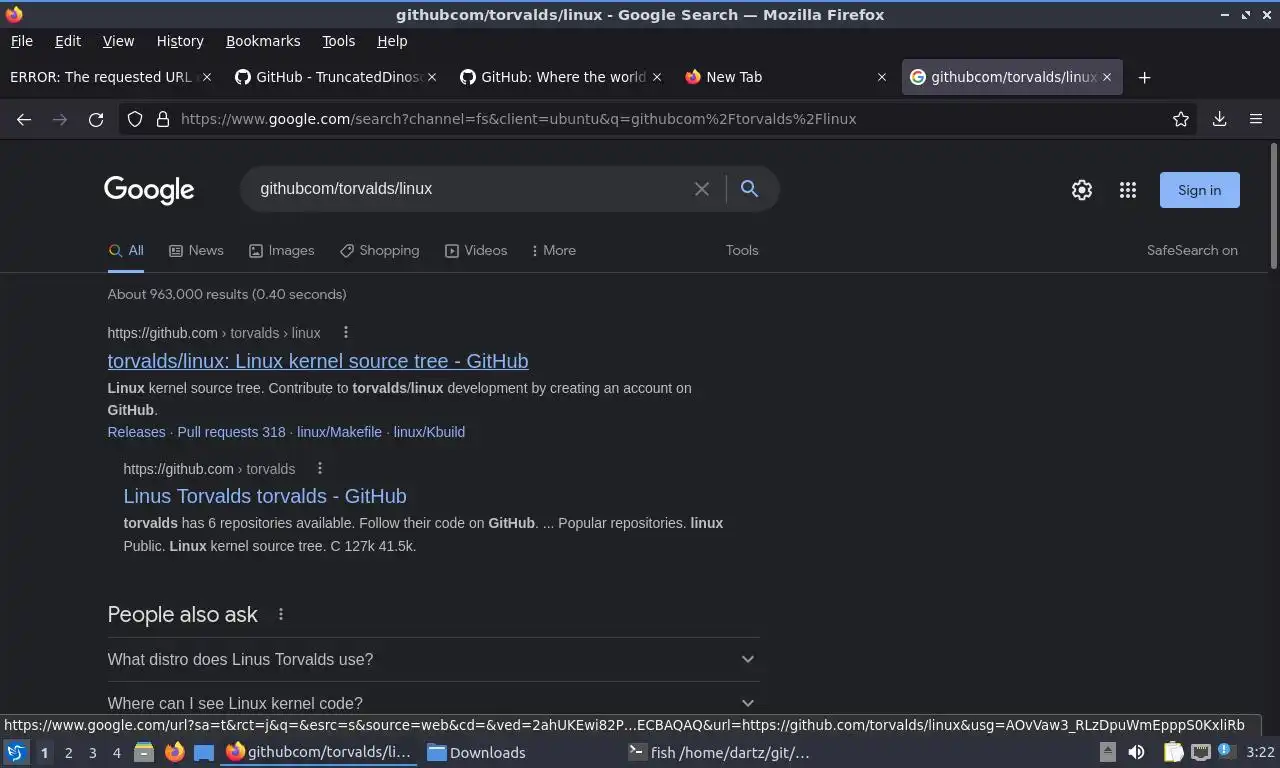Open the History menu
The width and height of the screenshot is (1280, 768).
point(180,41)
